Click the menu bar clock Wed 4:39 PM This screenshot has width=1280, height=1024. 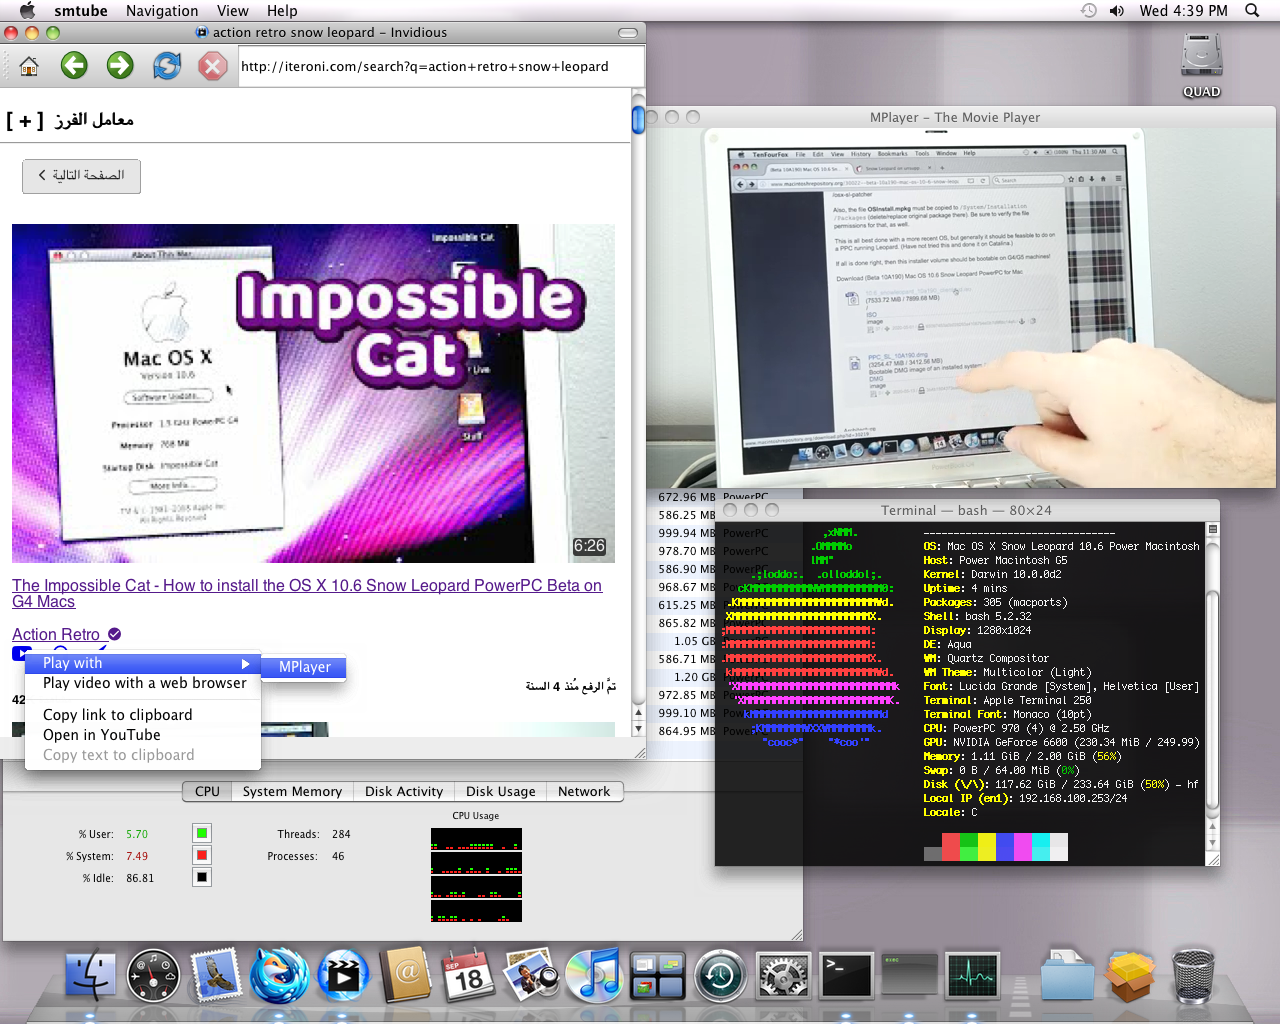coord(1183,10)
